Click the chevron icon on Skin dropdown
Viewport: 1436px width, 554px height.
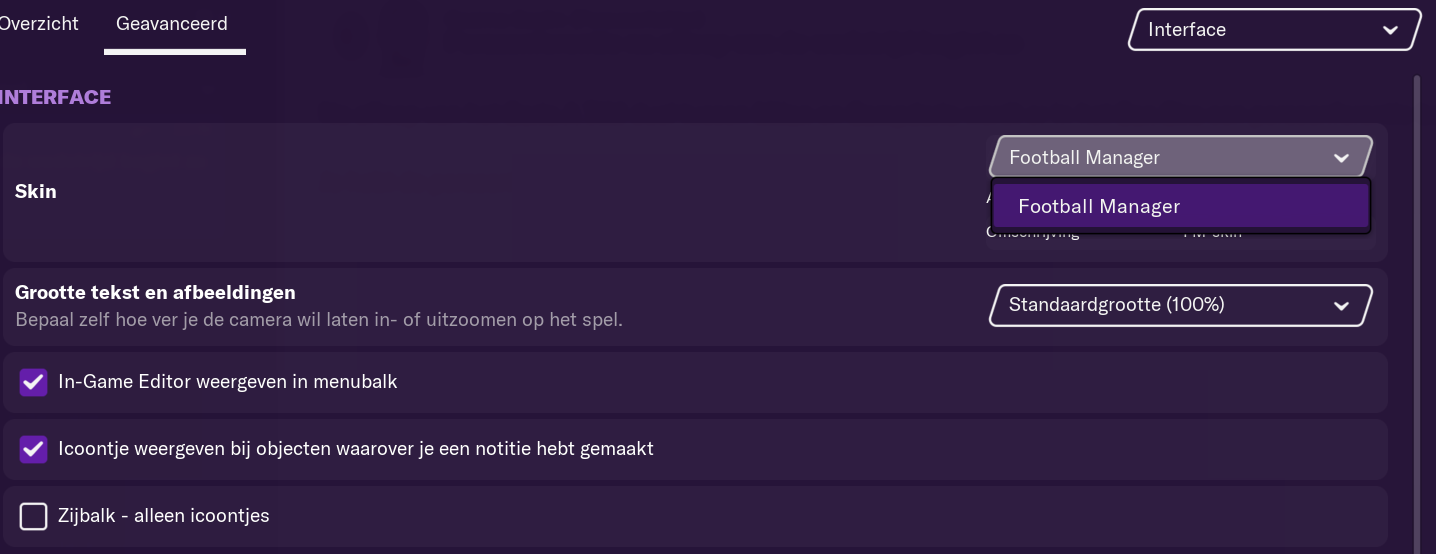1342,158
